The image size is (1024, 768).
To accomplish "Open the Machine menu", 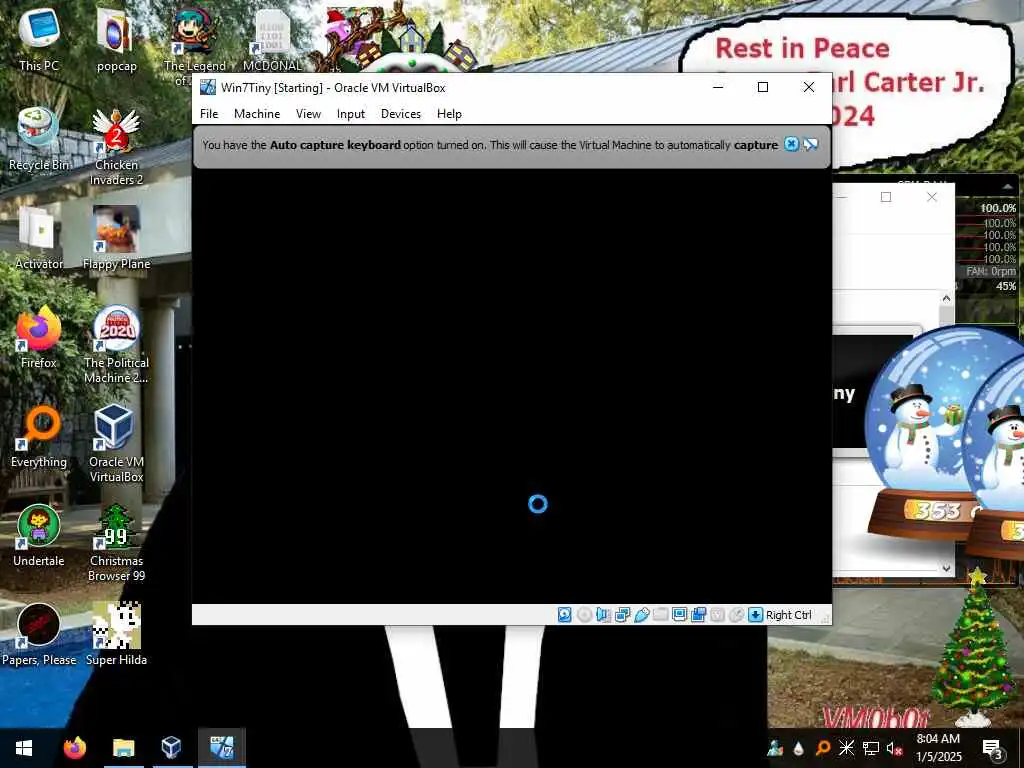I will click(x=257, y=114).
